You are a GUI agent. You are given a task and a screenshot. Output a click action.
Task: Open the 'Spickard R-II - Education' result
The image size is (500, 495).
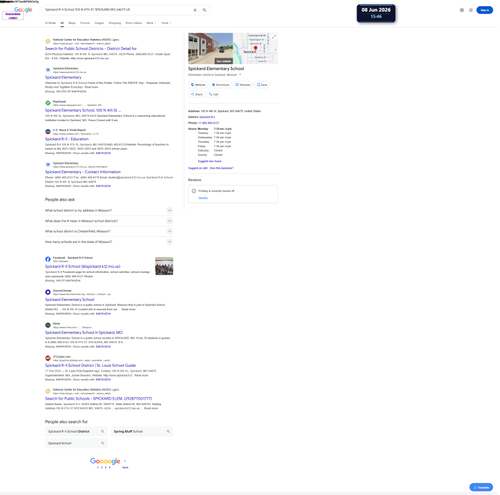point(67,139)
